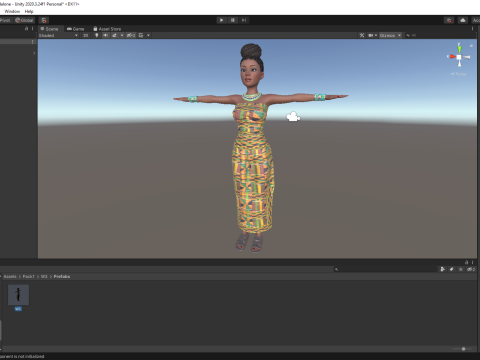Click Prefabs in the breadcrumb
The image size is (480, 360).
tap(62, 277)
